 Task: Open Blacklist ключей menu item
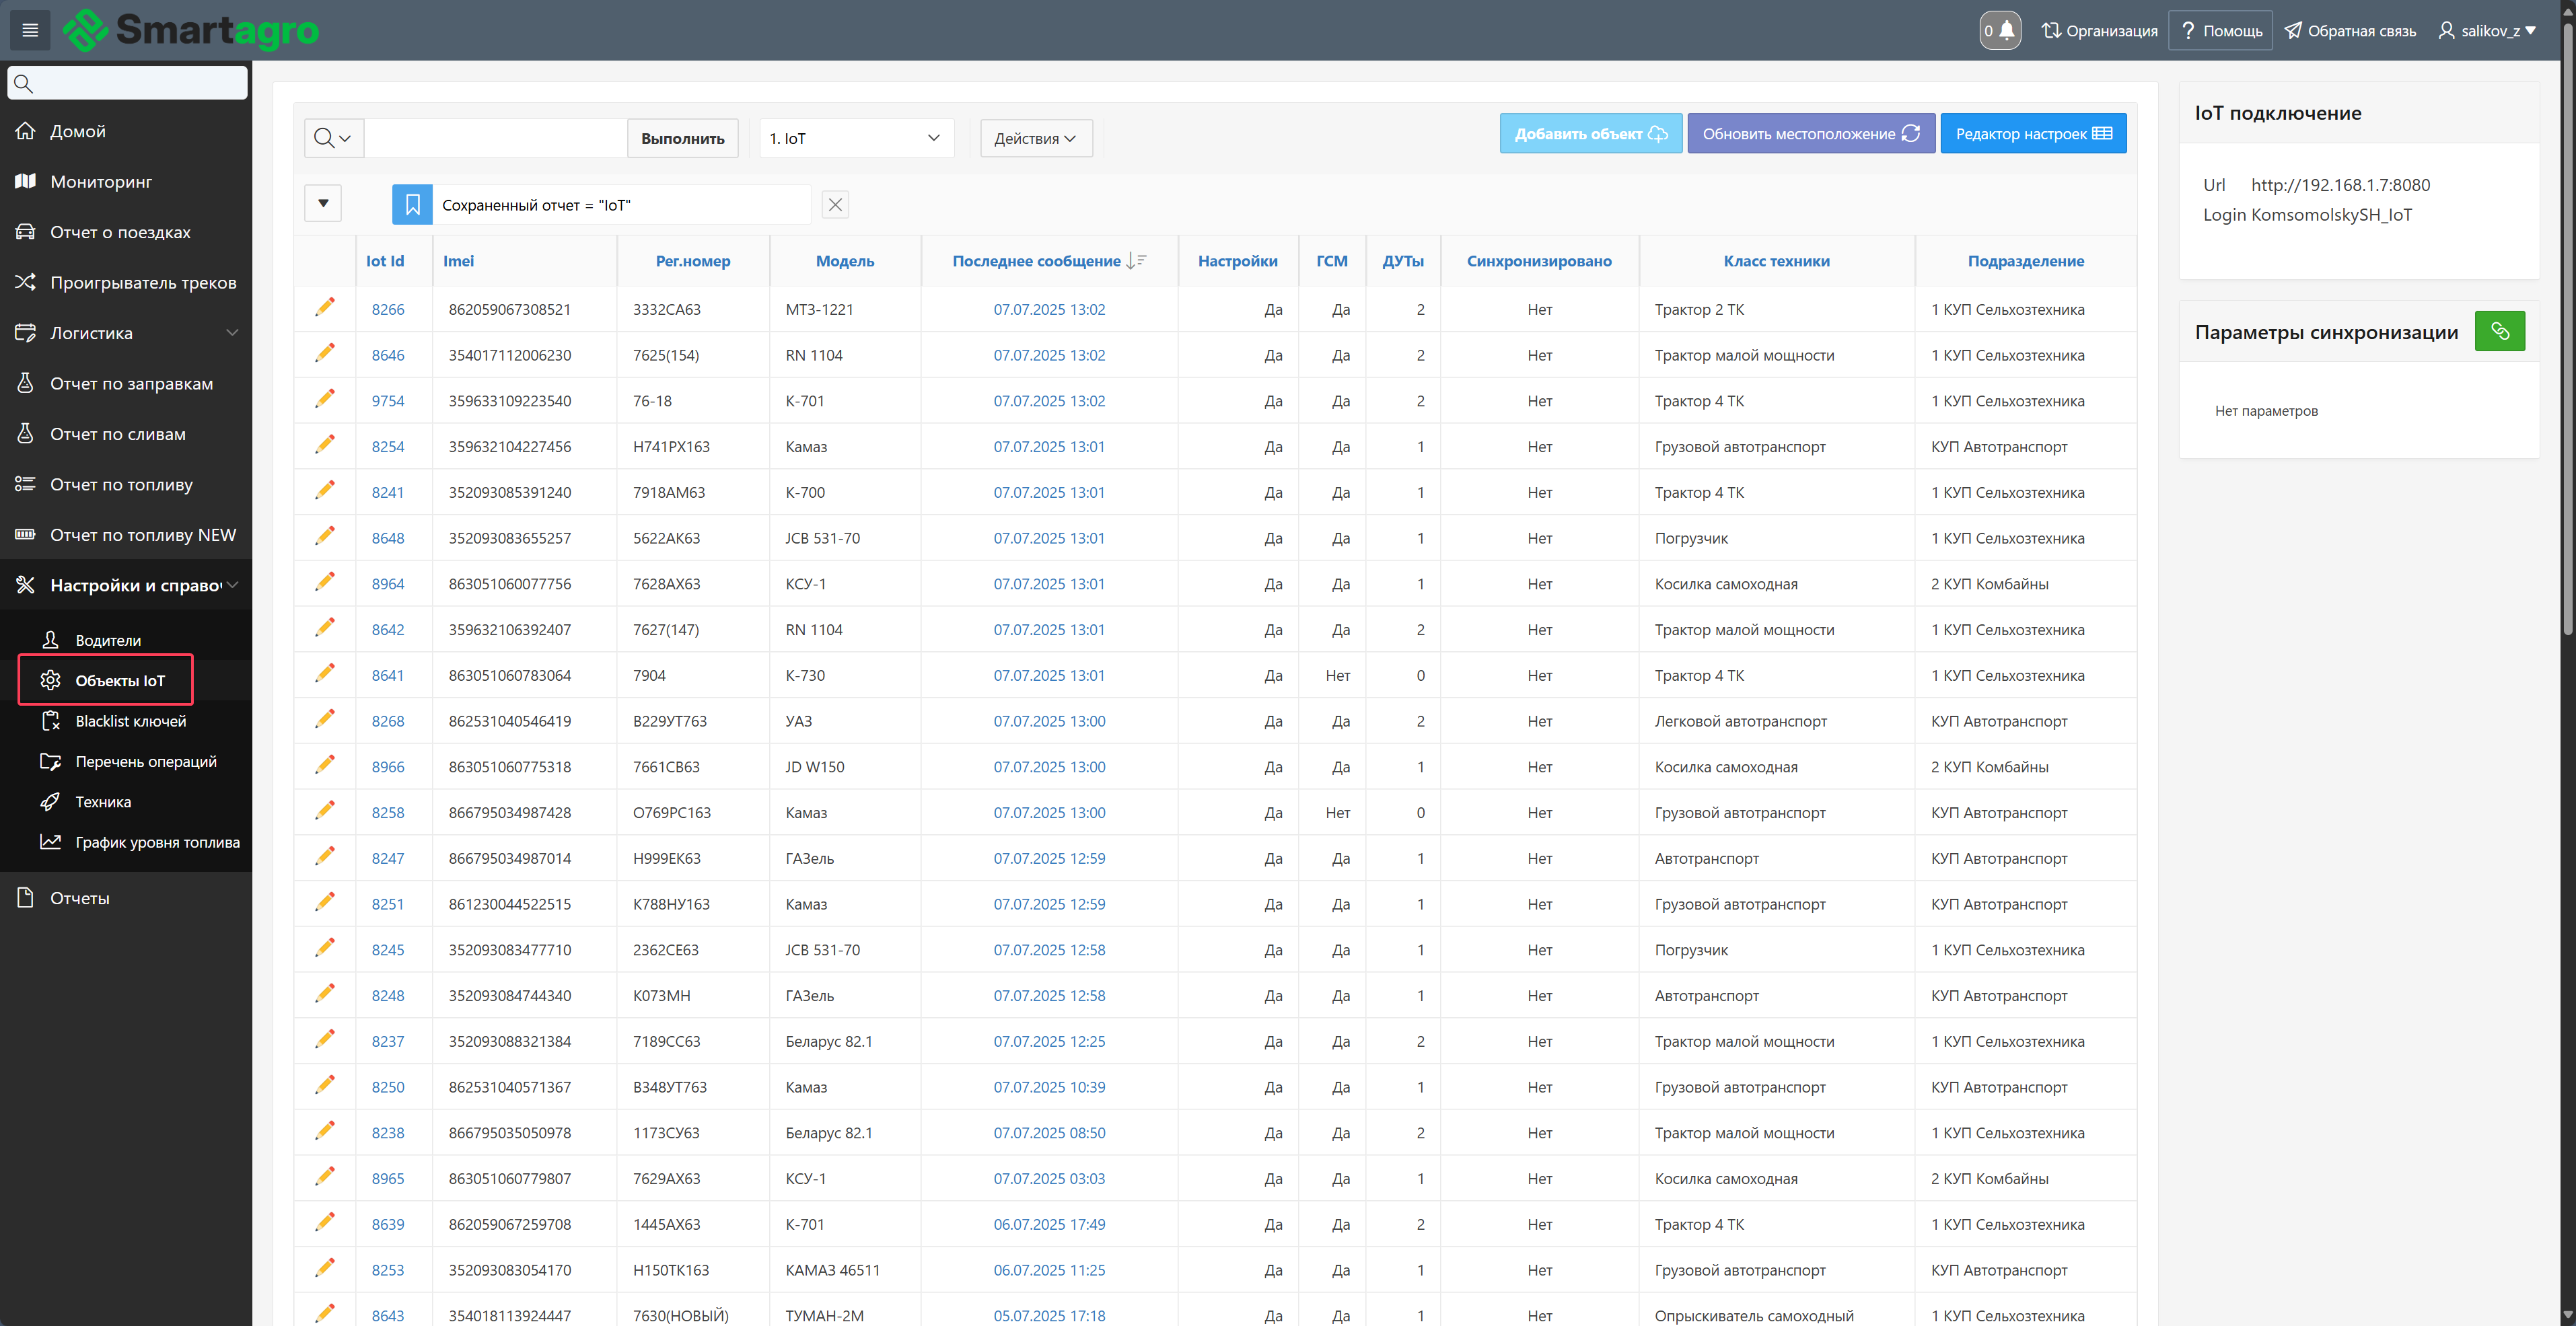click(x=130, y=721)
